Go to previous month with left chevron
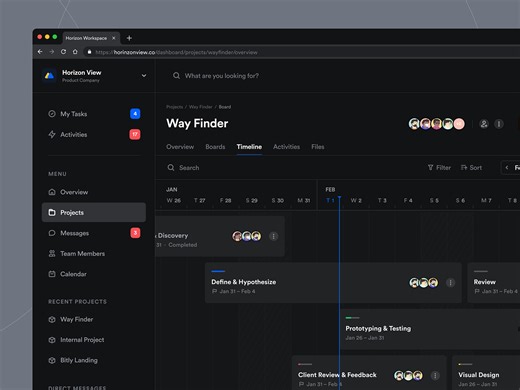This screenshot has width=520, height=390. (x=507, y=167)
